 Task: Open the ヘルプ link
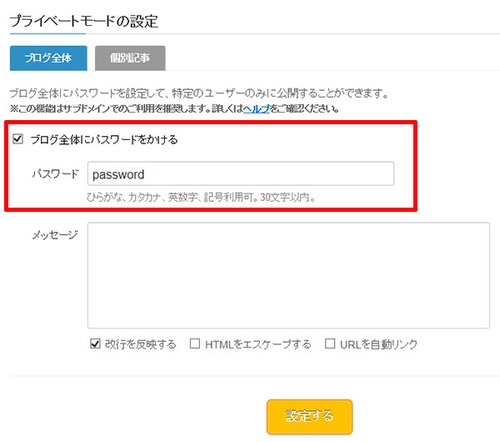[x=256, y=109]
